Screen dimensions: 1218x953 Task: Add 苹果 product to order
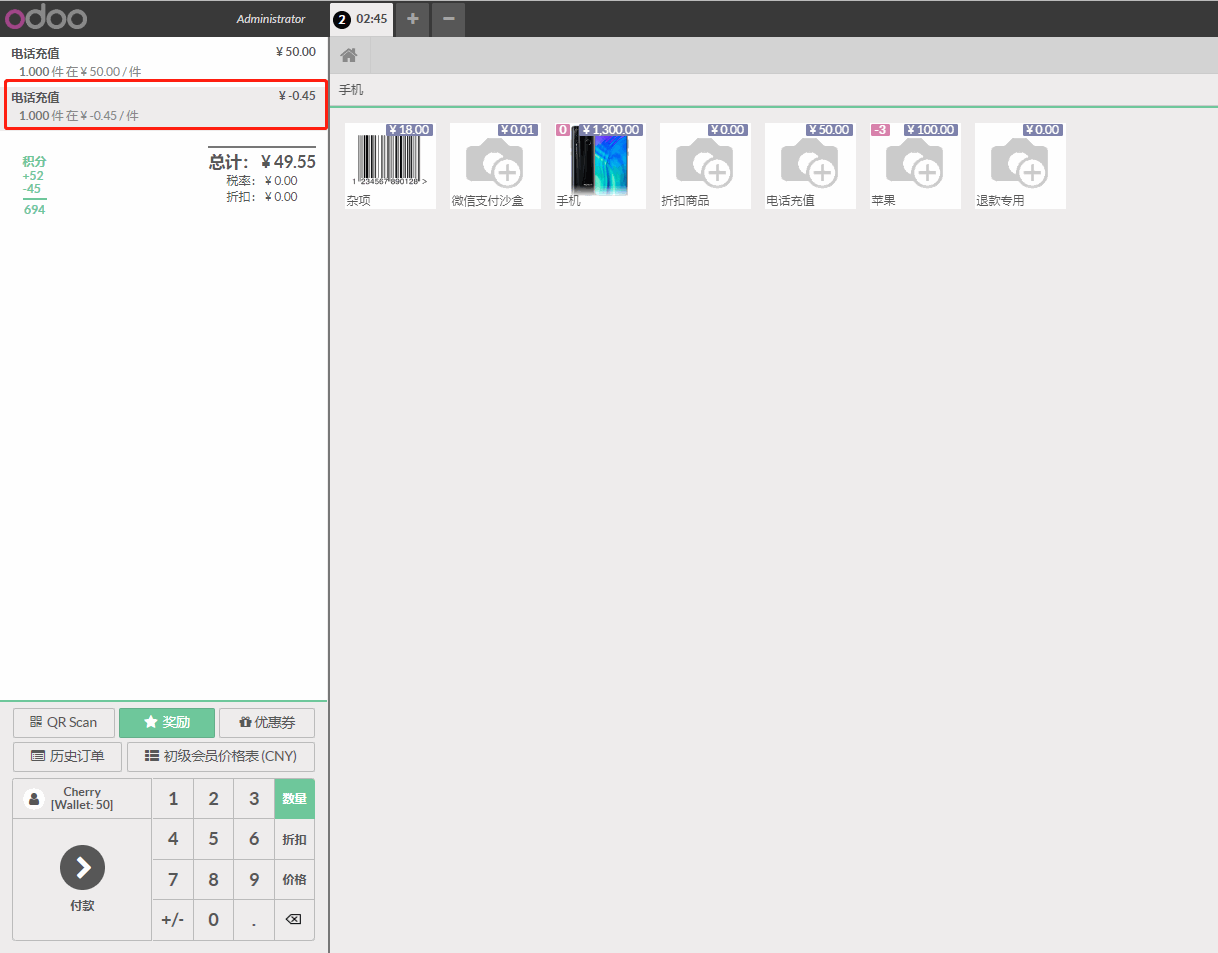tap(915, 165)
